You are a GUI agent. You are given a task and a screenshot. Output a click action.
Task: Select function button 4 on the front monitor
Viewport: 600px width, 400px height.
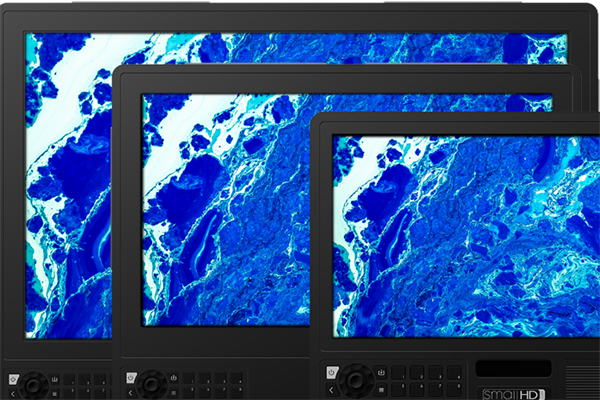tap(454, 372)
